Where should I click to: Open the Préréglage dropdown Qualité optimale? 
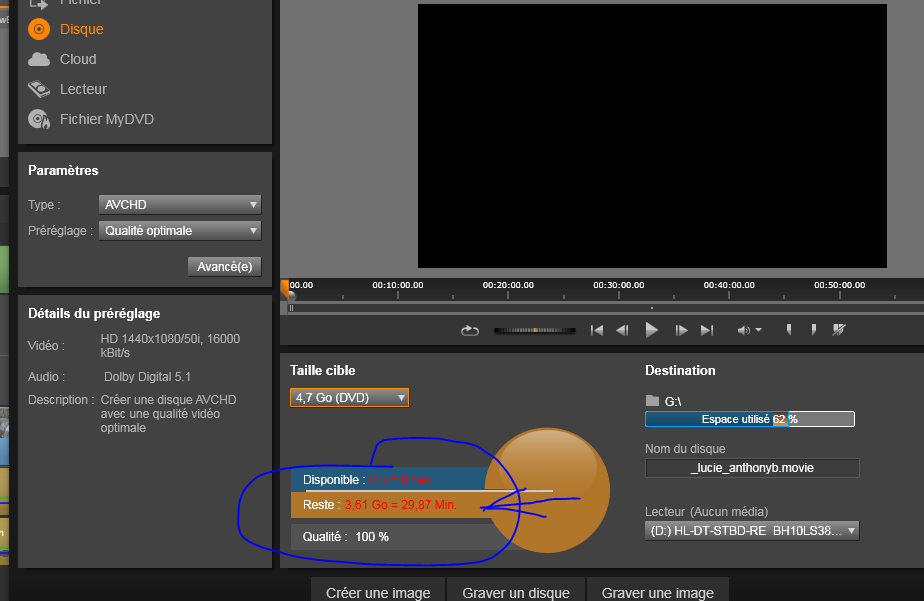(x=180, y=230)
